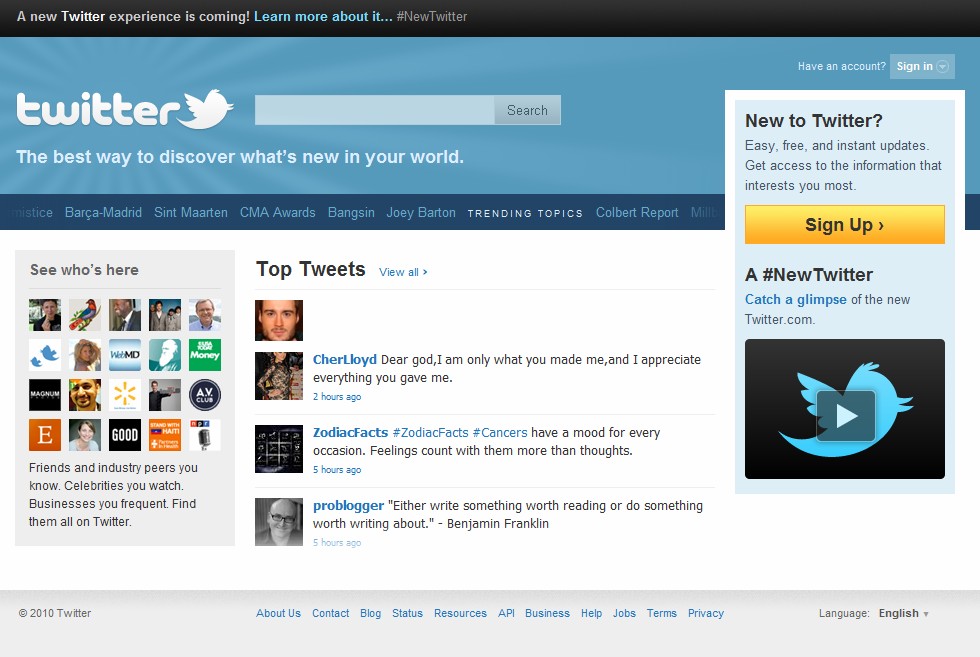
Task: Click 'View all' next to Top Tweets
Action: click(403, 272)
